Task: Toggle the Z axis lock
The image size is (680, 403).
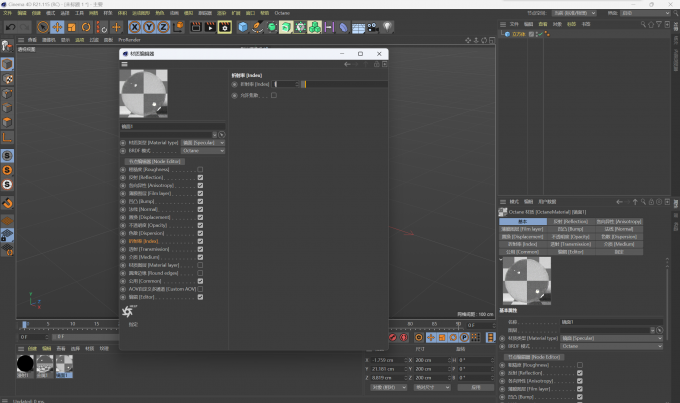Action: click(163, 27)
